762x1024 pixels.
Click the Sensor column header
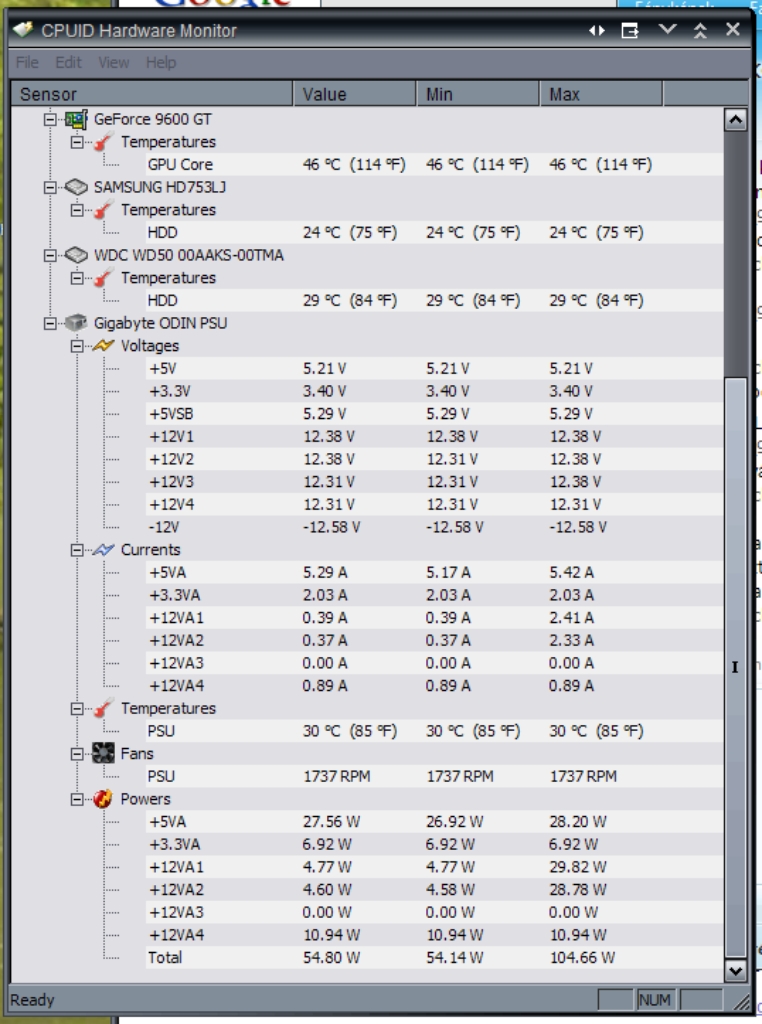tap(152, 94)
